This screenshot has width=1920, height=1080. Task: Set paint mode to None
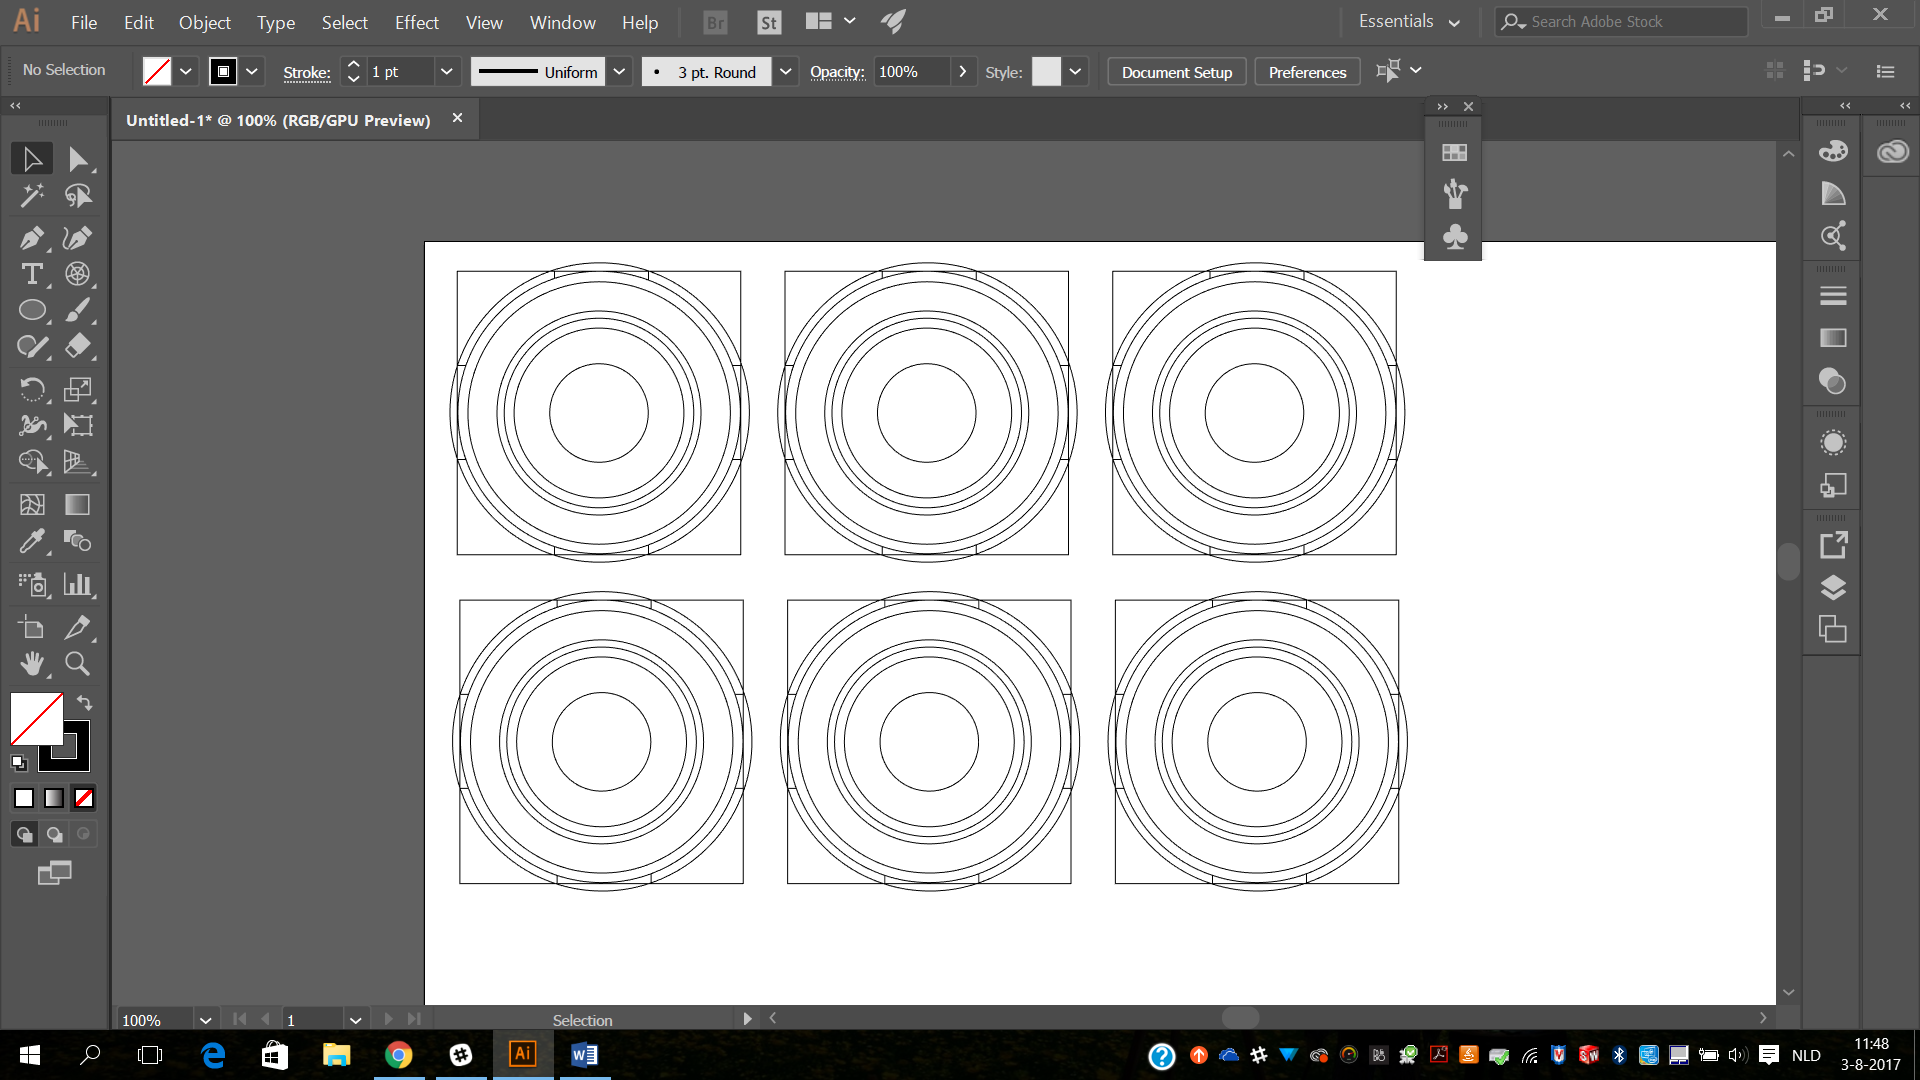tap(84, 798)
